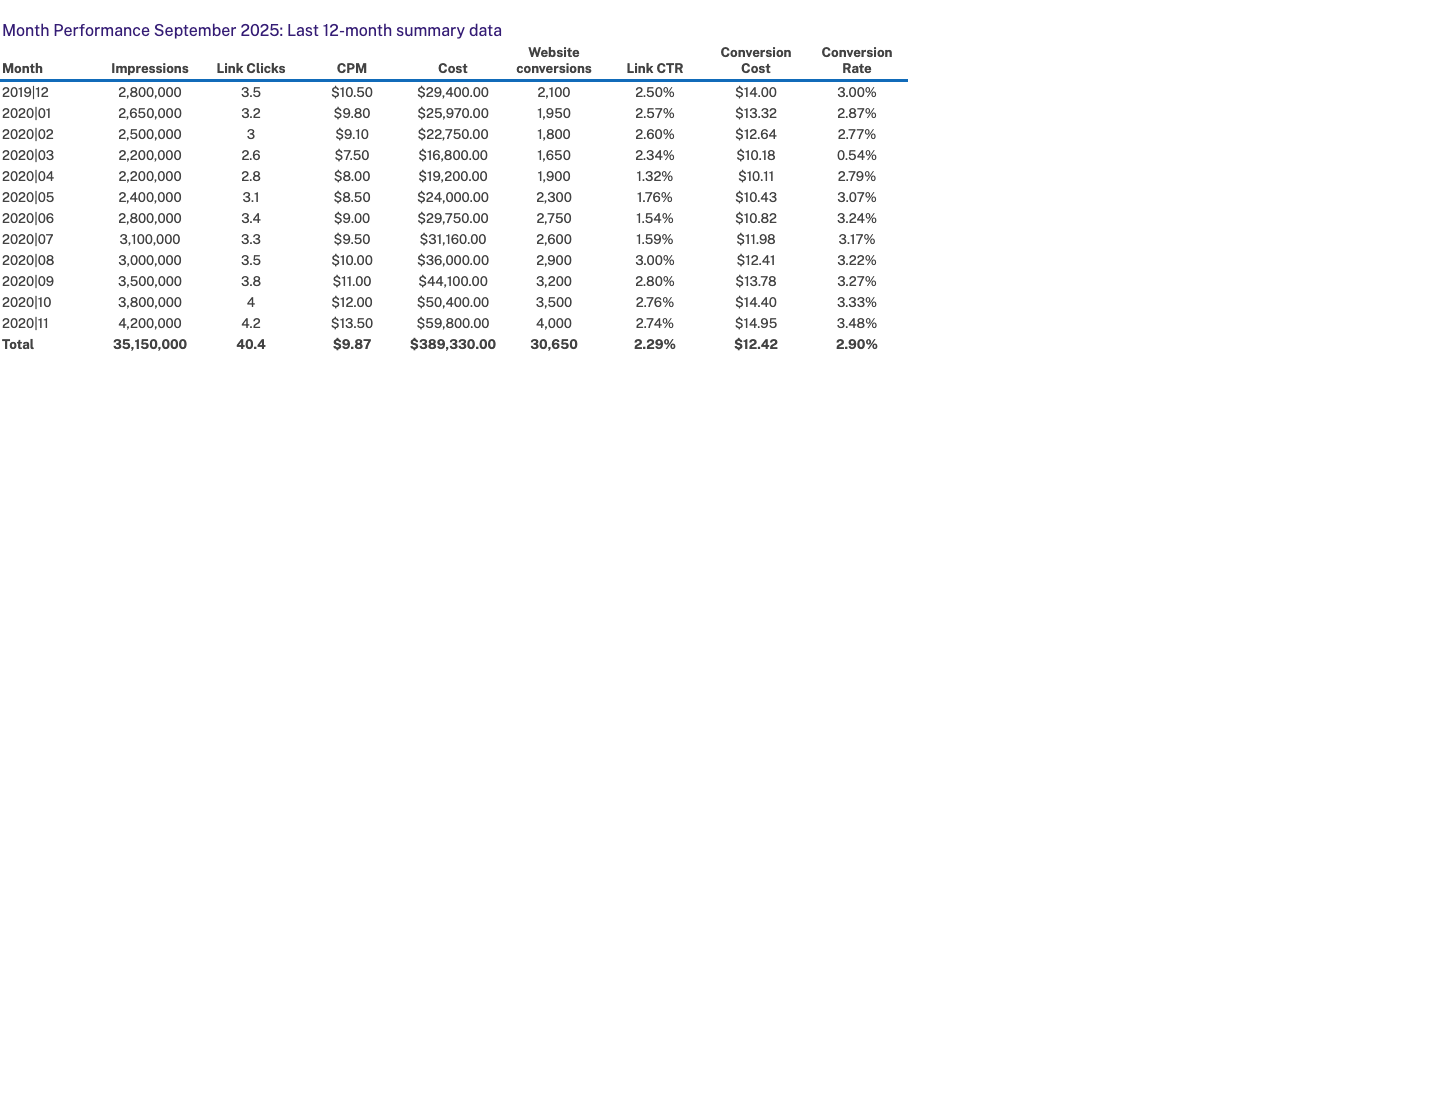Select the Impressions column header
This screenshot has height=1100, width=1452.
click(x=150, y=69)
